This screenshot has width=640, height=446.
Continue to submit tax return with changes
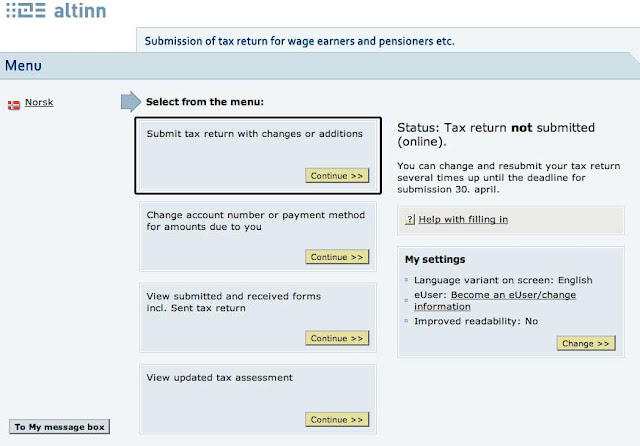336,175
